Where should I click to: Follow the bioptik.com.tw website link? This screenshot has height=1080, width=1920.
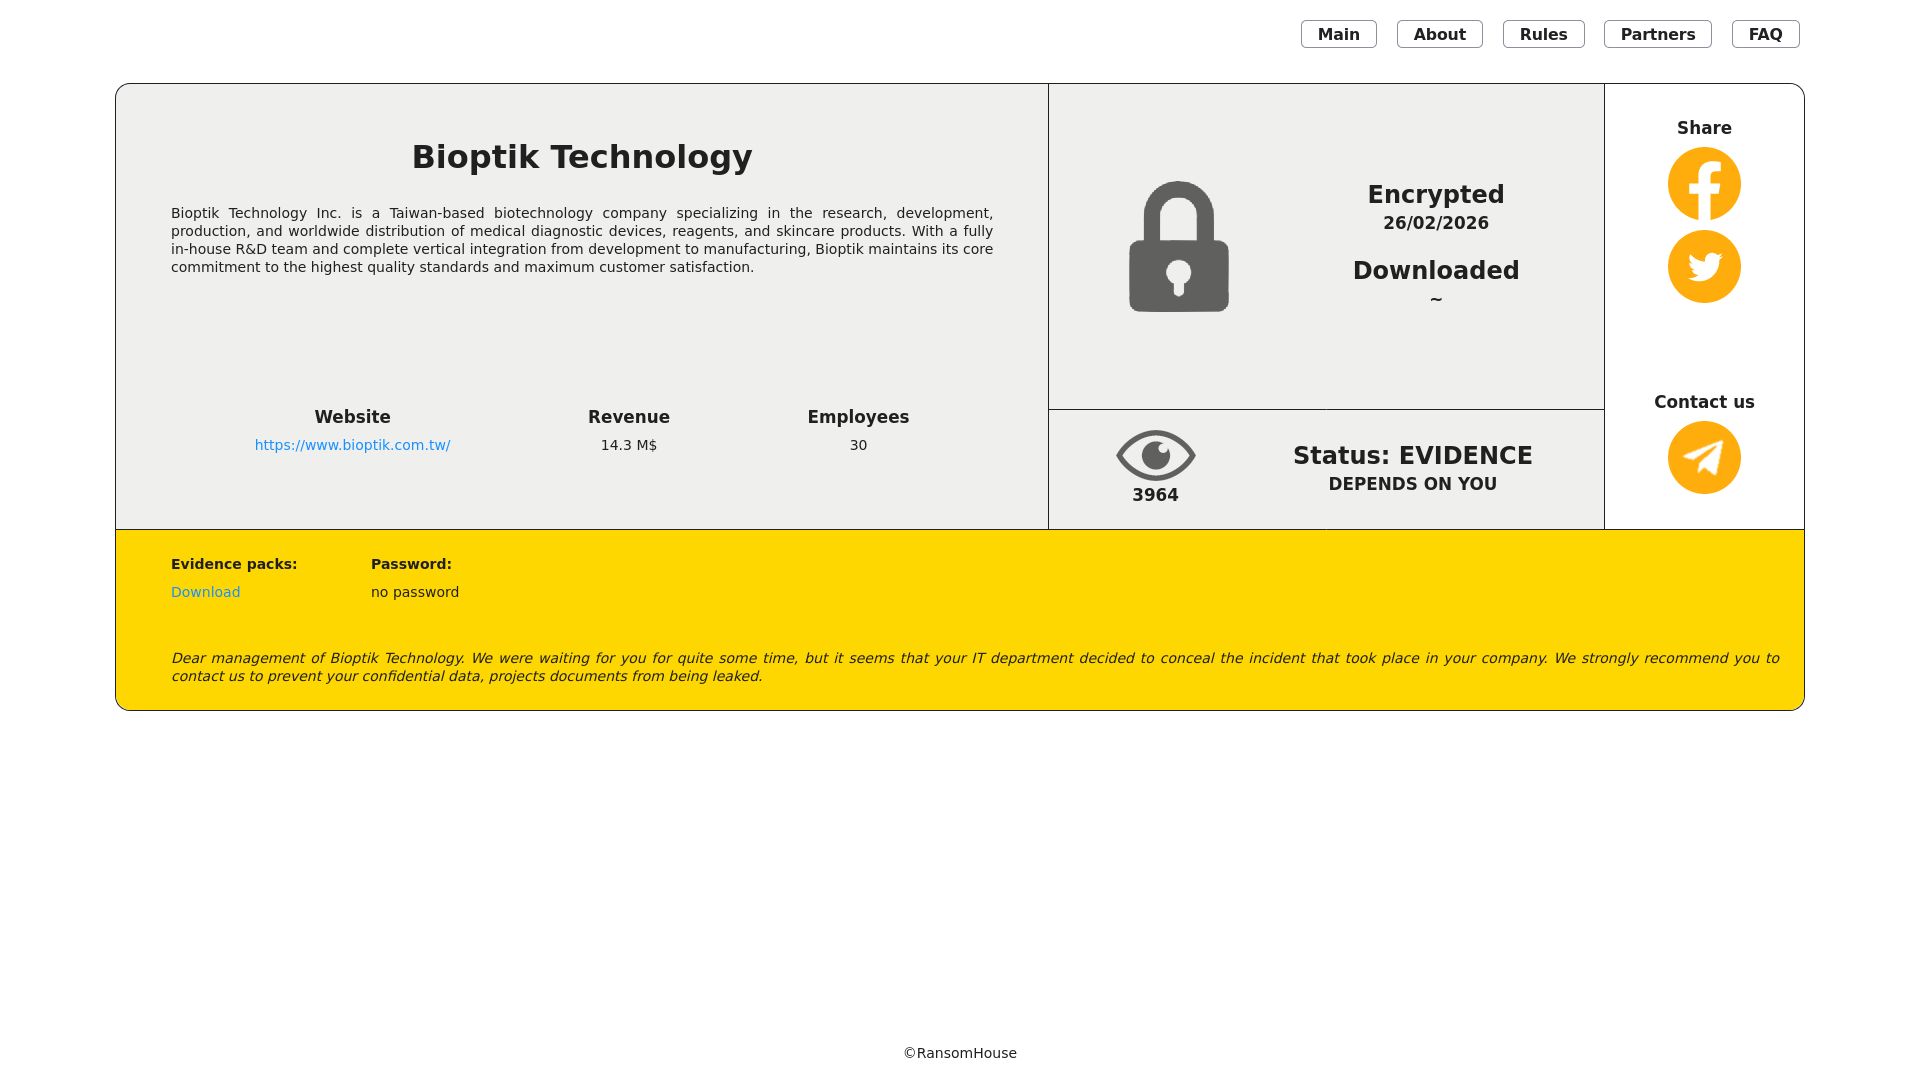click(353, 445)
